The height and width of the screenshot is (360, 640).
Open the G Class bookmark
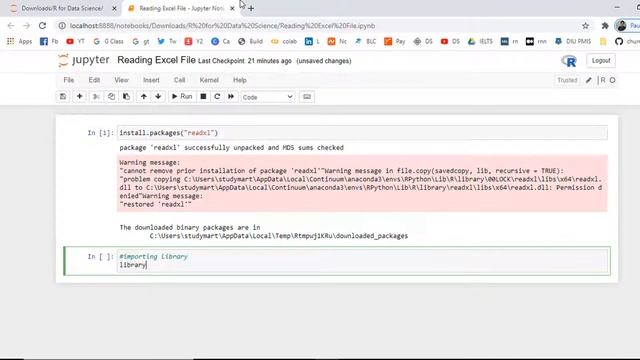(x=108, y=41)
